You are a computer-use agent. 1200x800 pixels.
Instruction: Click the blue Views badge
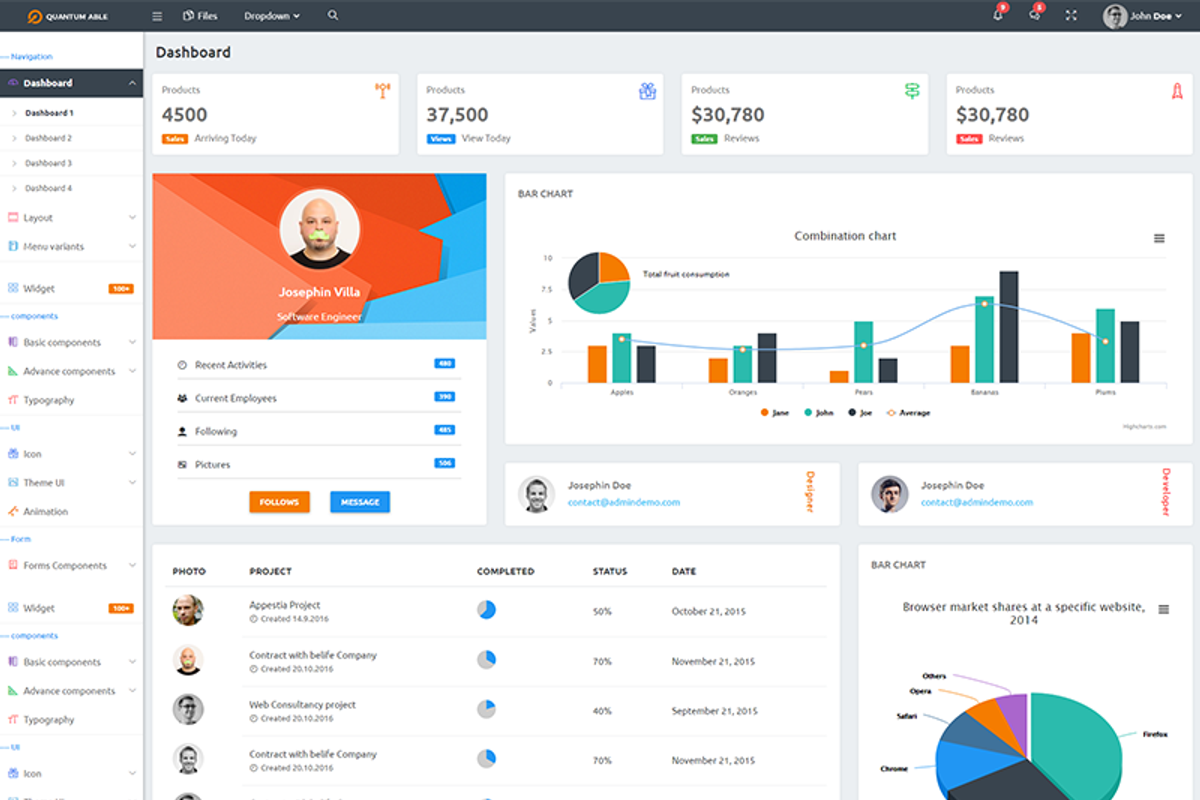441,139
